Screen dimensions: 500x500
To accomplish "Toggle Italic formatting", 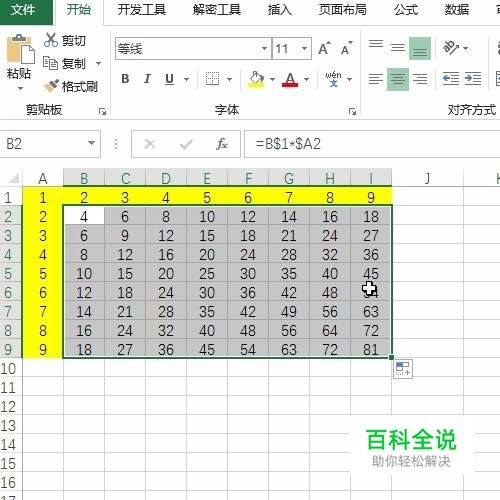I will 147,79.
